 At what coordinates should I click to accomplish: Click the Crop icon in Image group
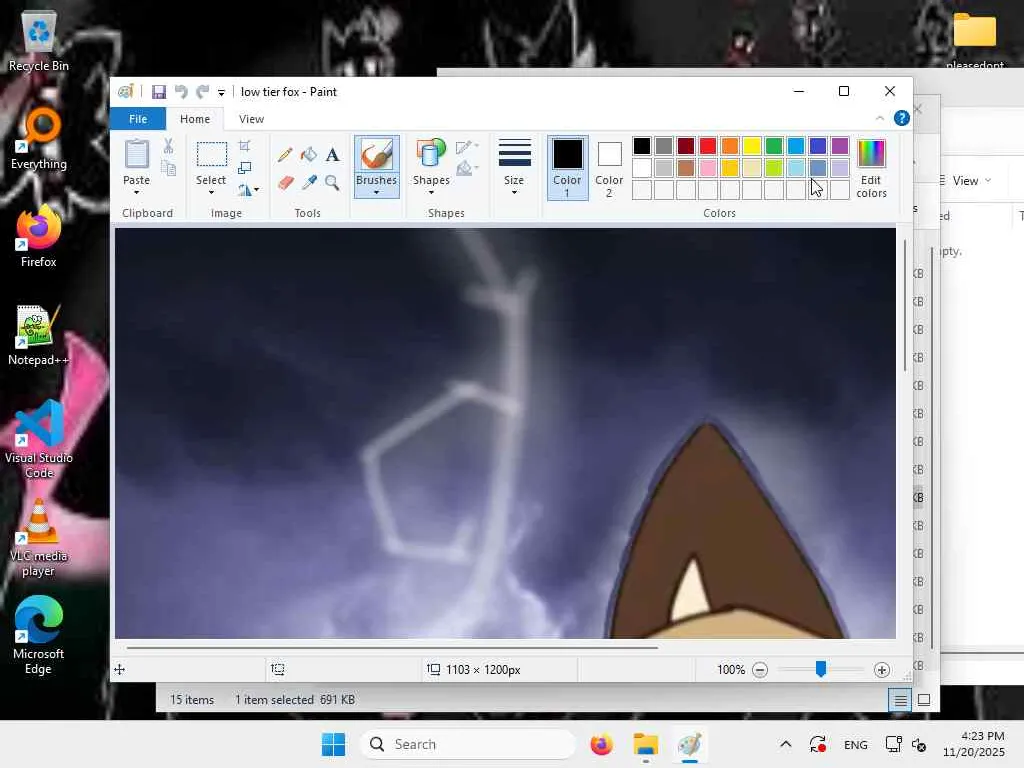point(245,146)
